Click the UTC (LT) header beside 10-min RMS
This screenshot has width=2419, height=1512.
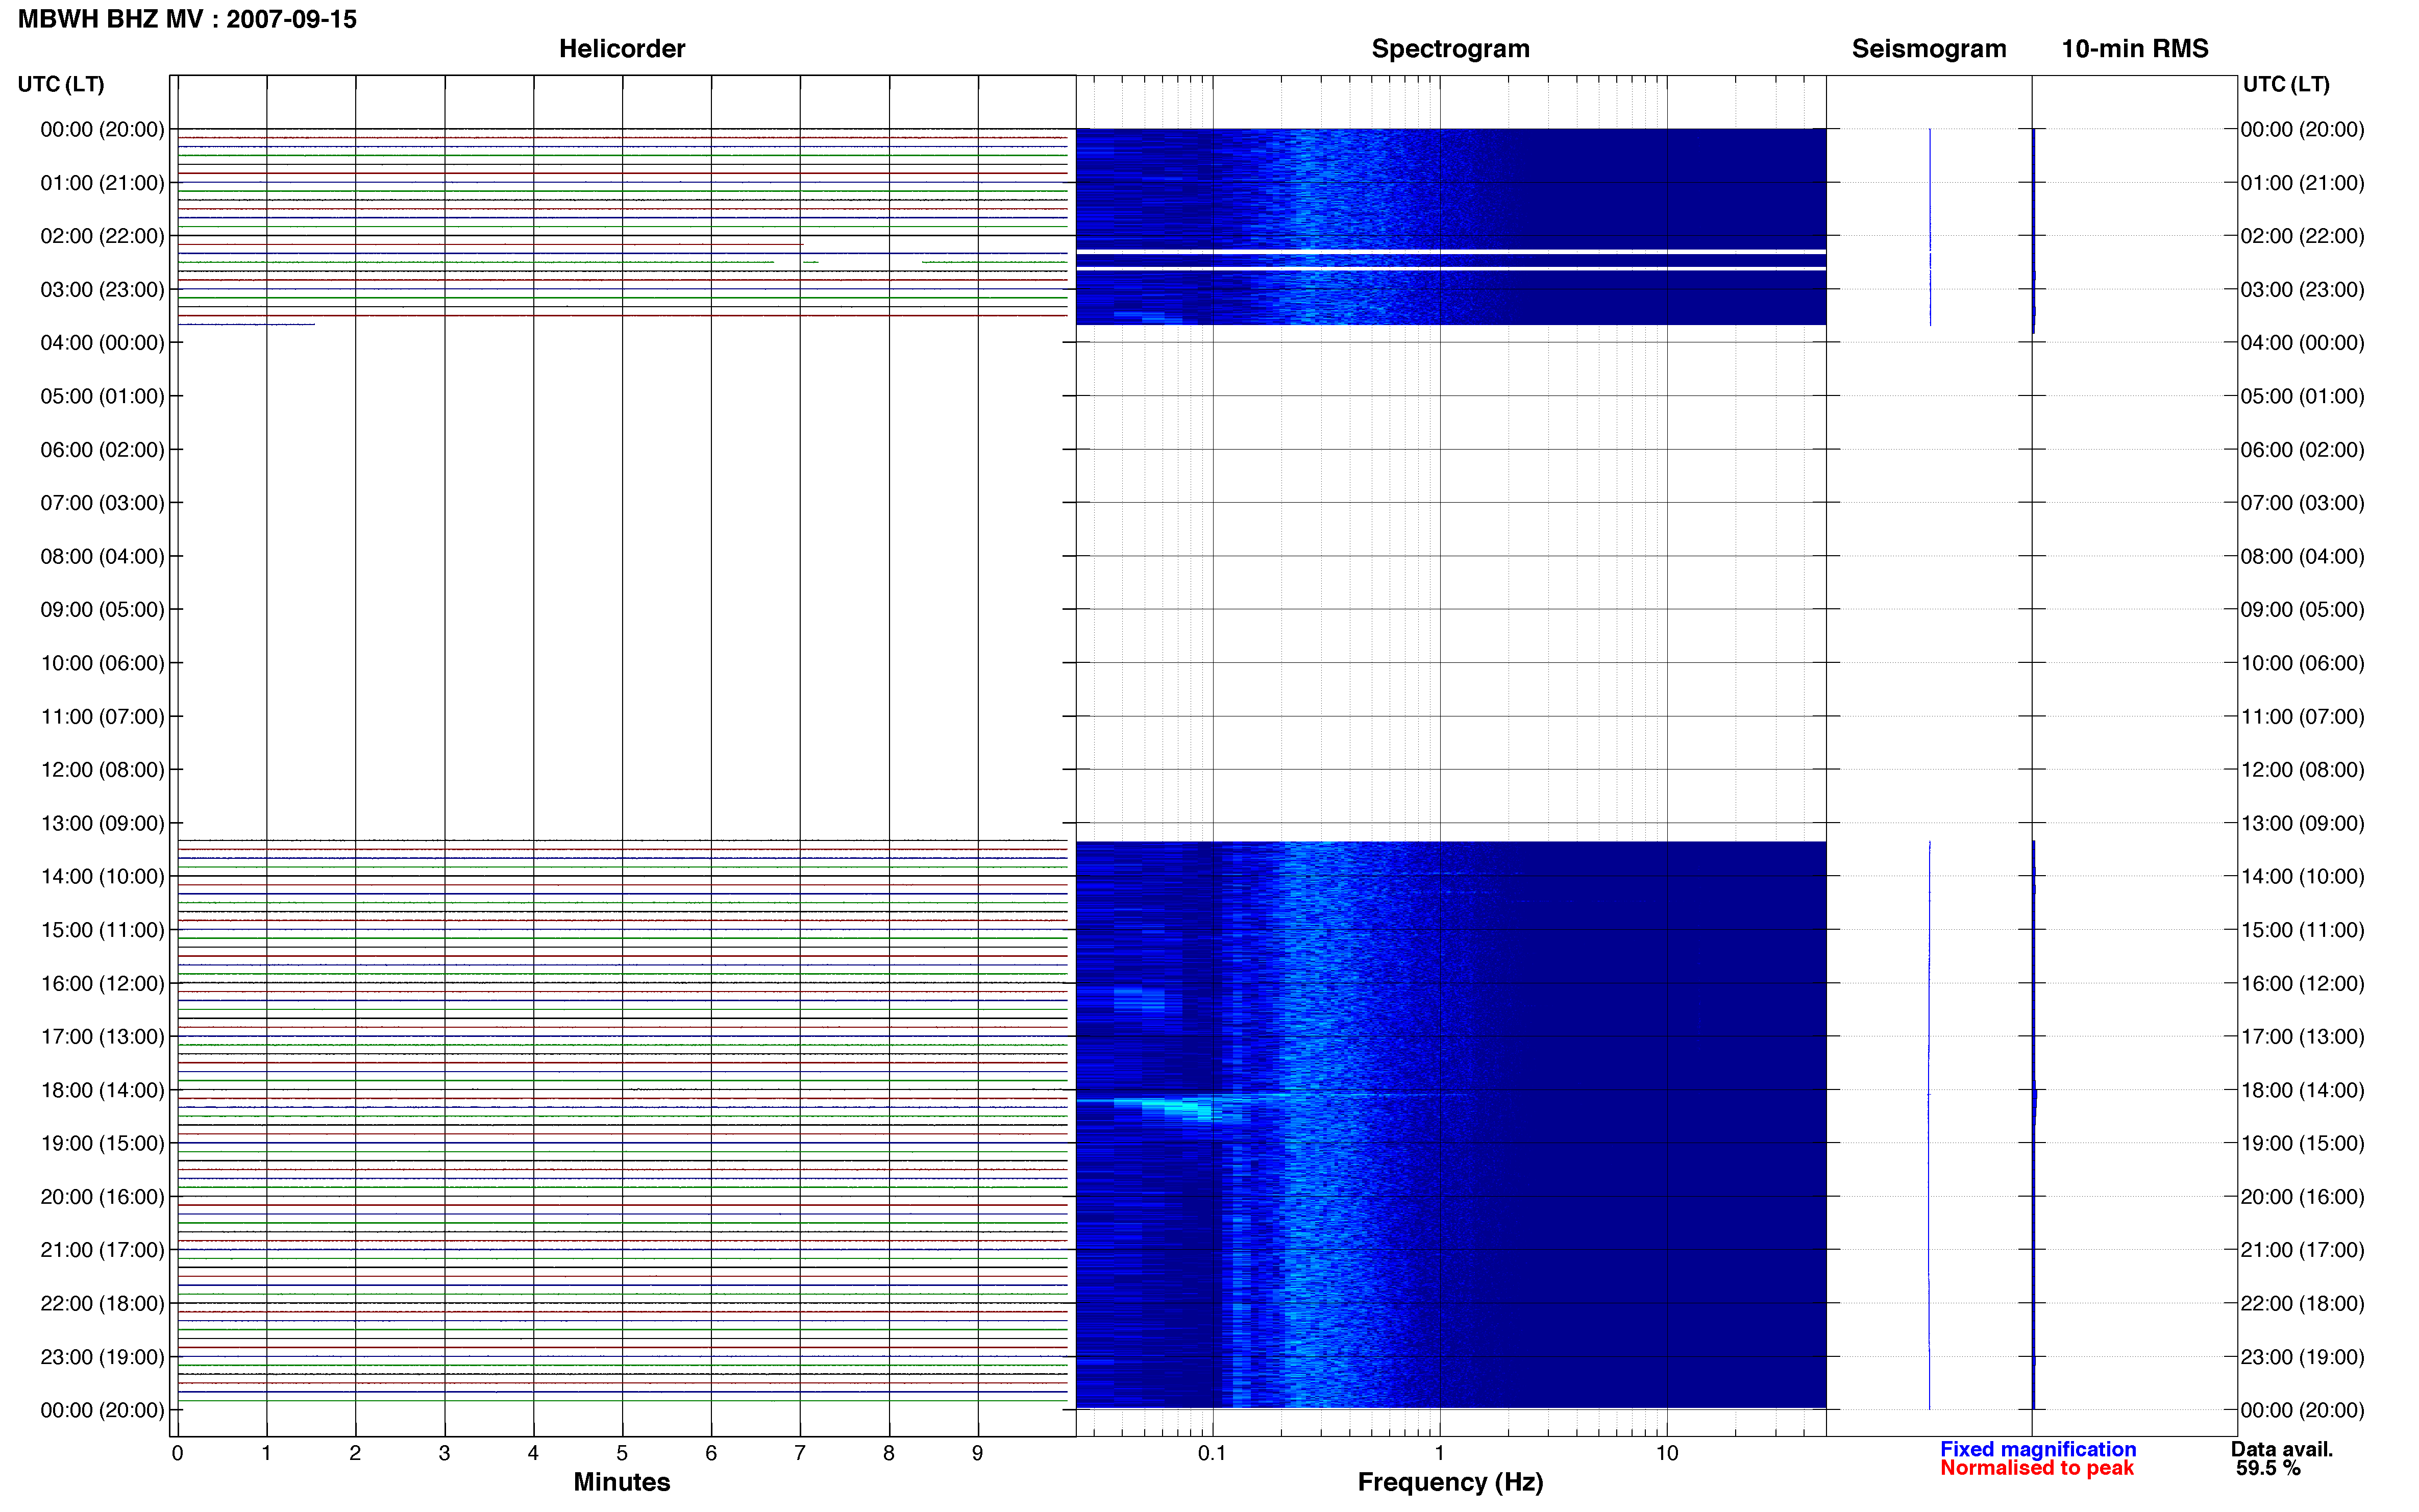pos(2286,84)
